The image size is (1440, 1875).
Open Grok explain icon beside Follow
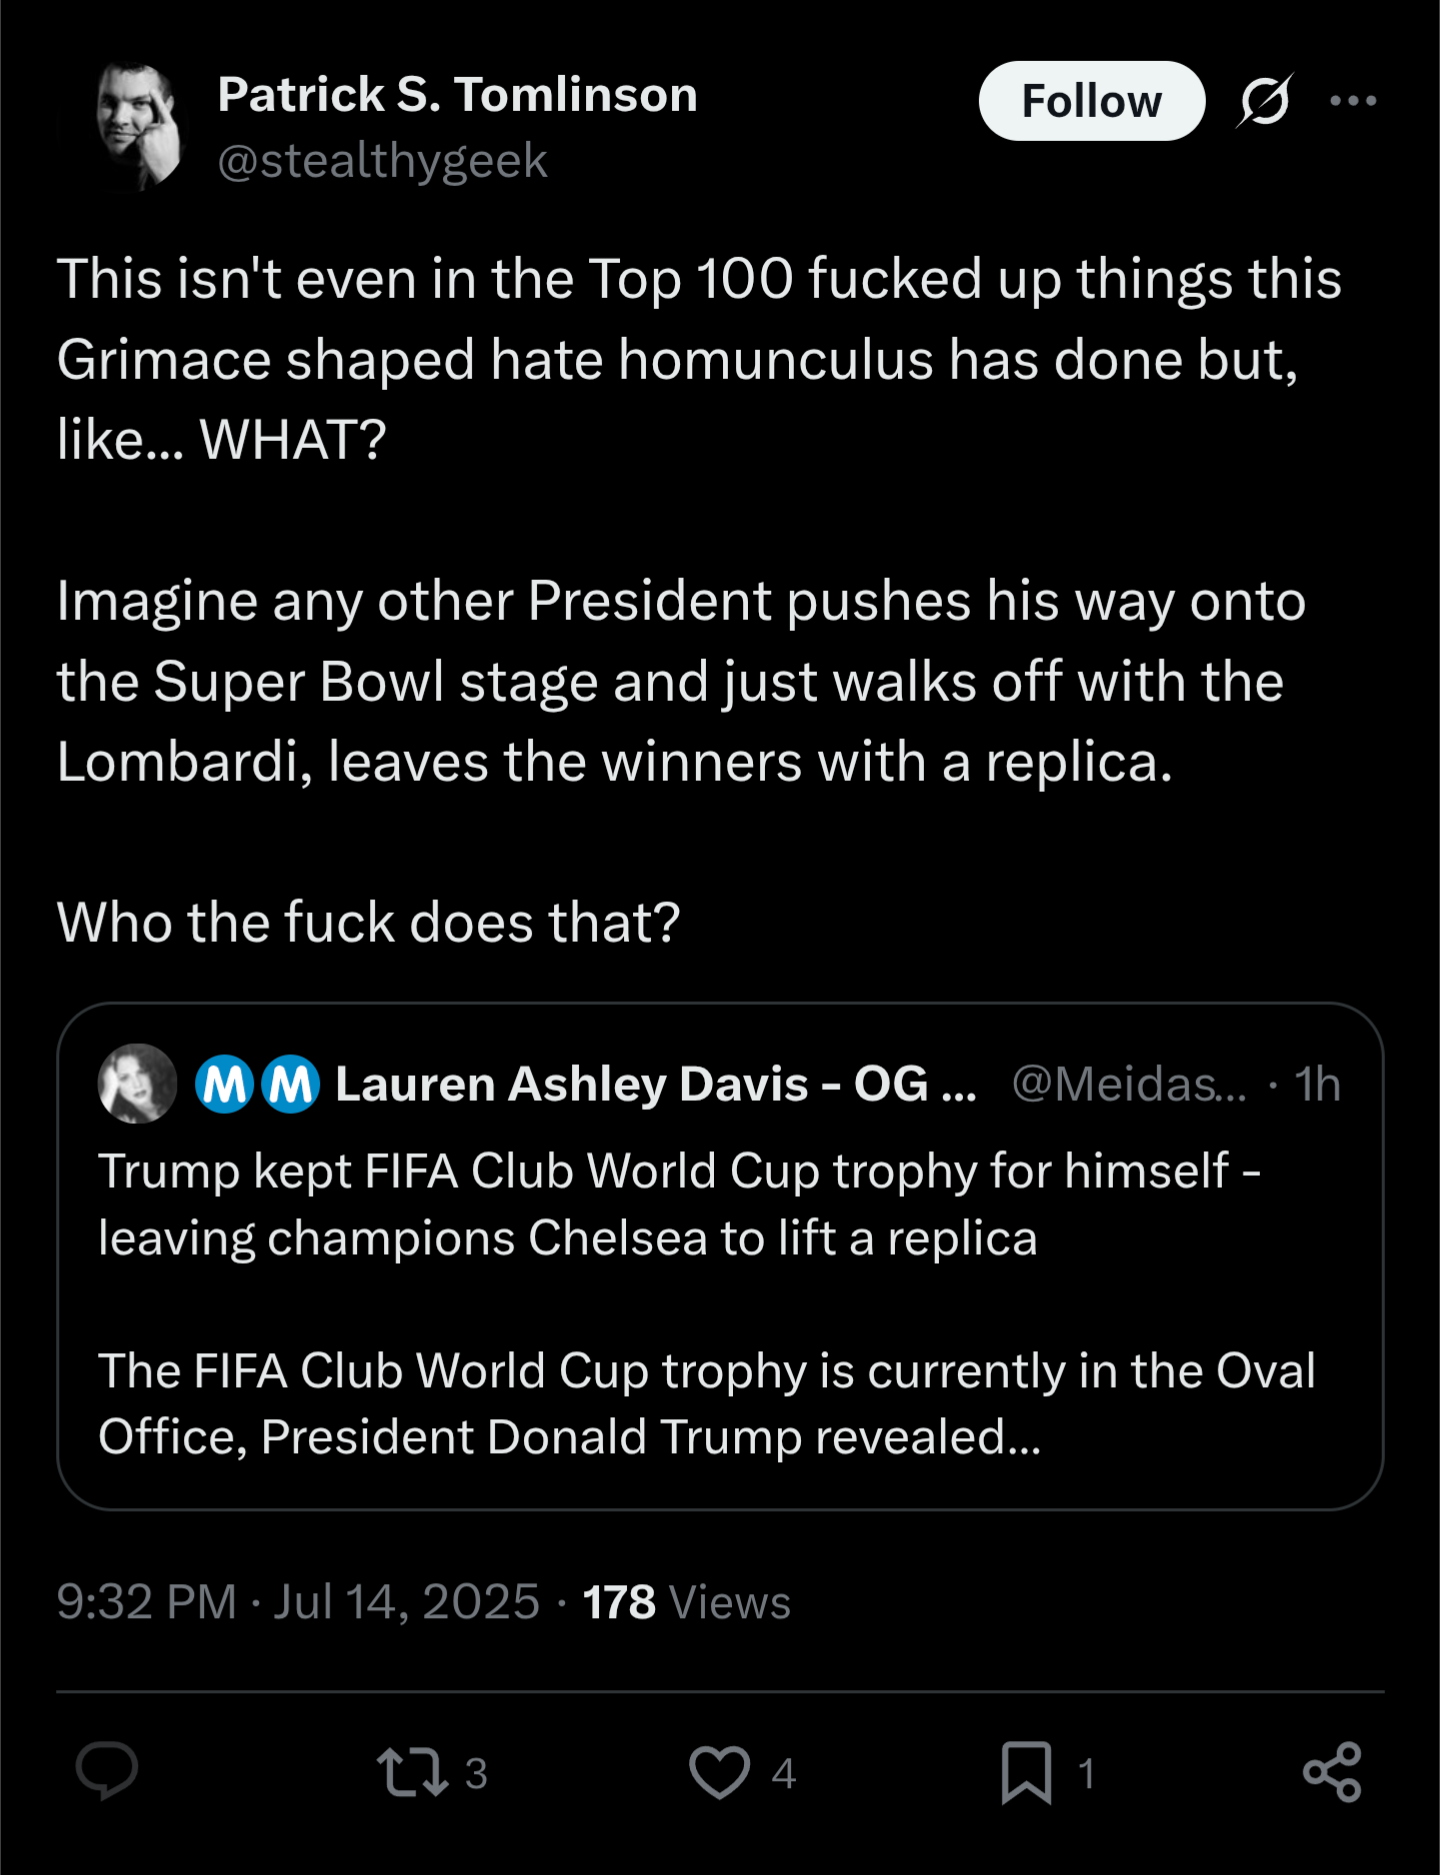pos(1265,101)
